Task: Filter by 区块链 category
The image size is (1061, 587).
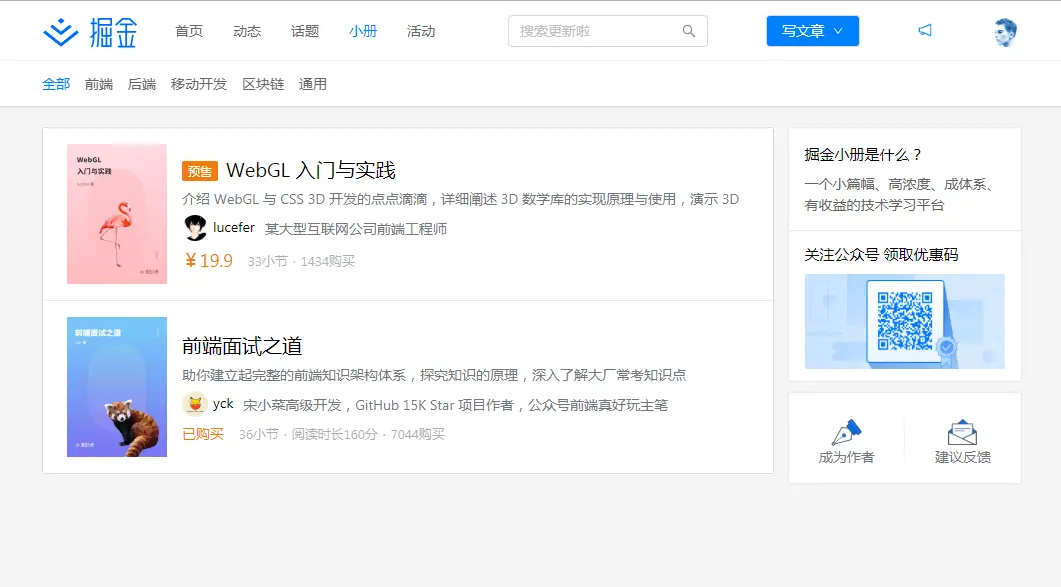Action: click(x=263, y=84)
